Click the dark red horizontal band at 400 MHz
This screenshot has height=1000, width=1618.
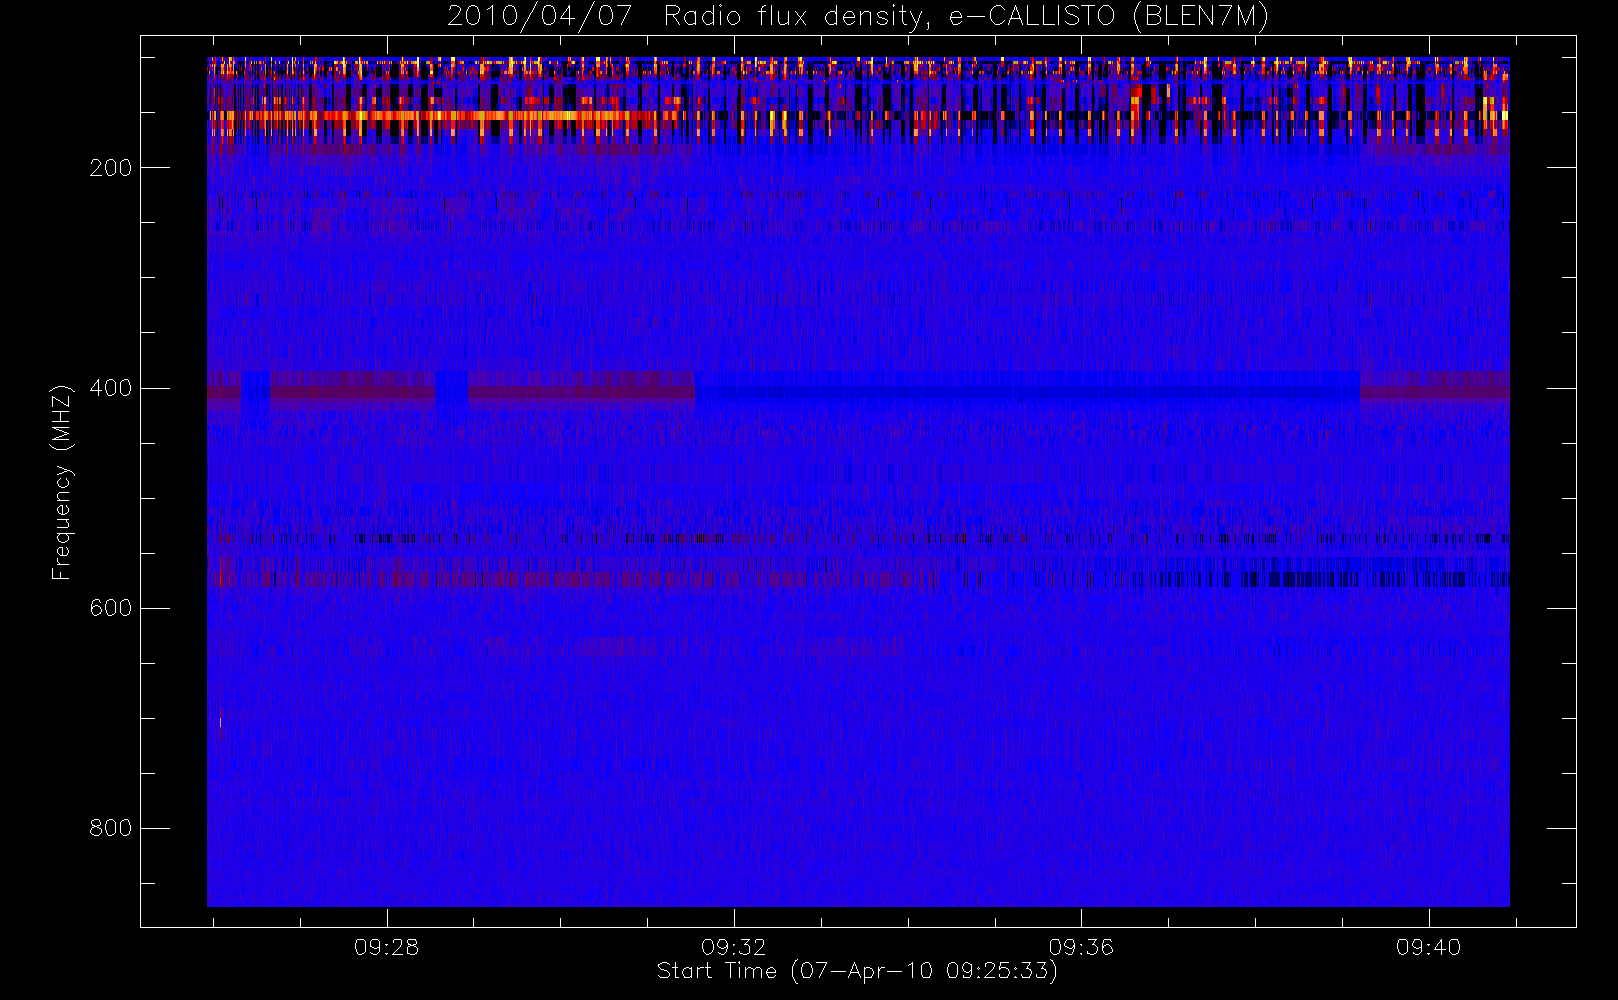[451, 391]
